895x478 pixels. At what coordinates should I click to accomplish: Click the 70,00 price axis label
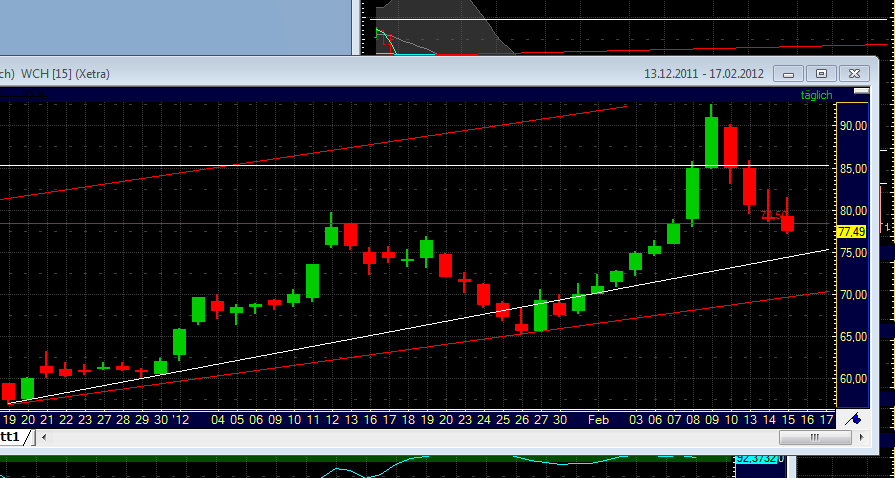853,295
